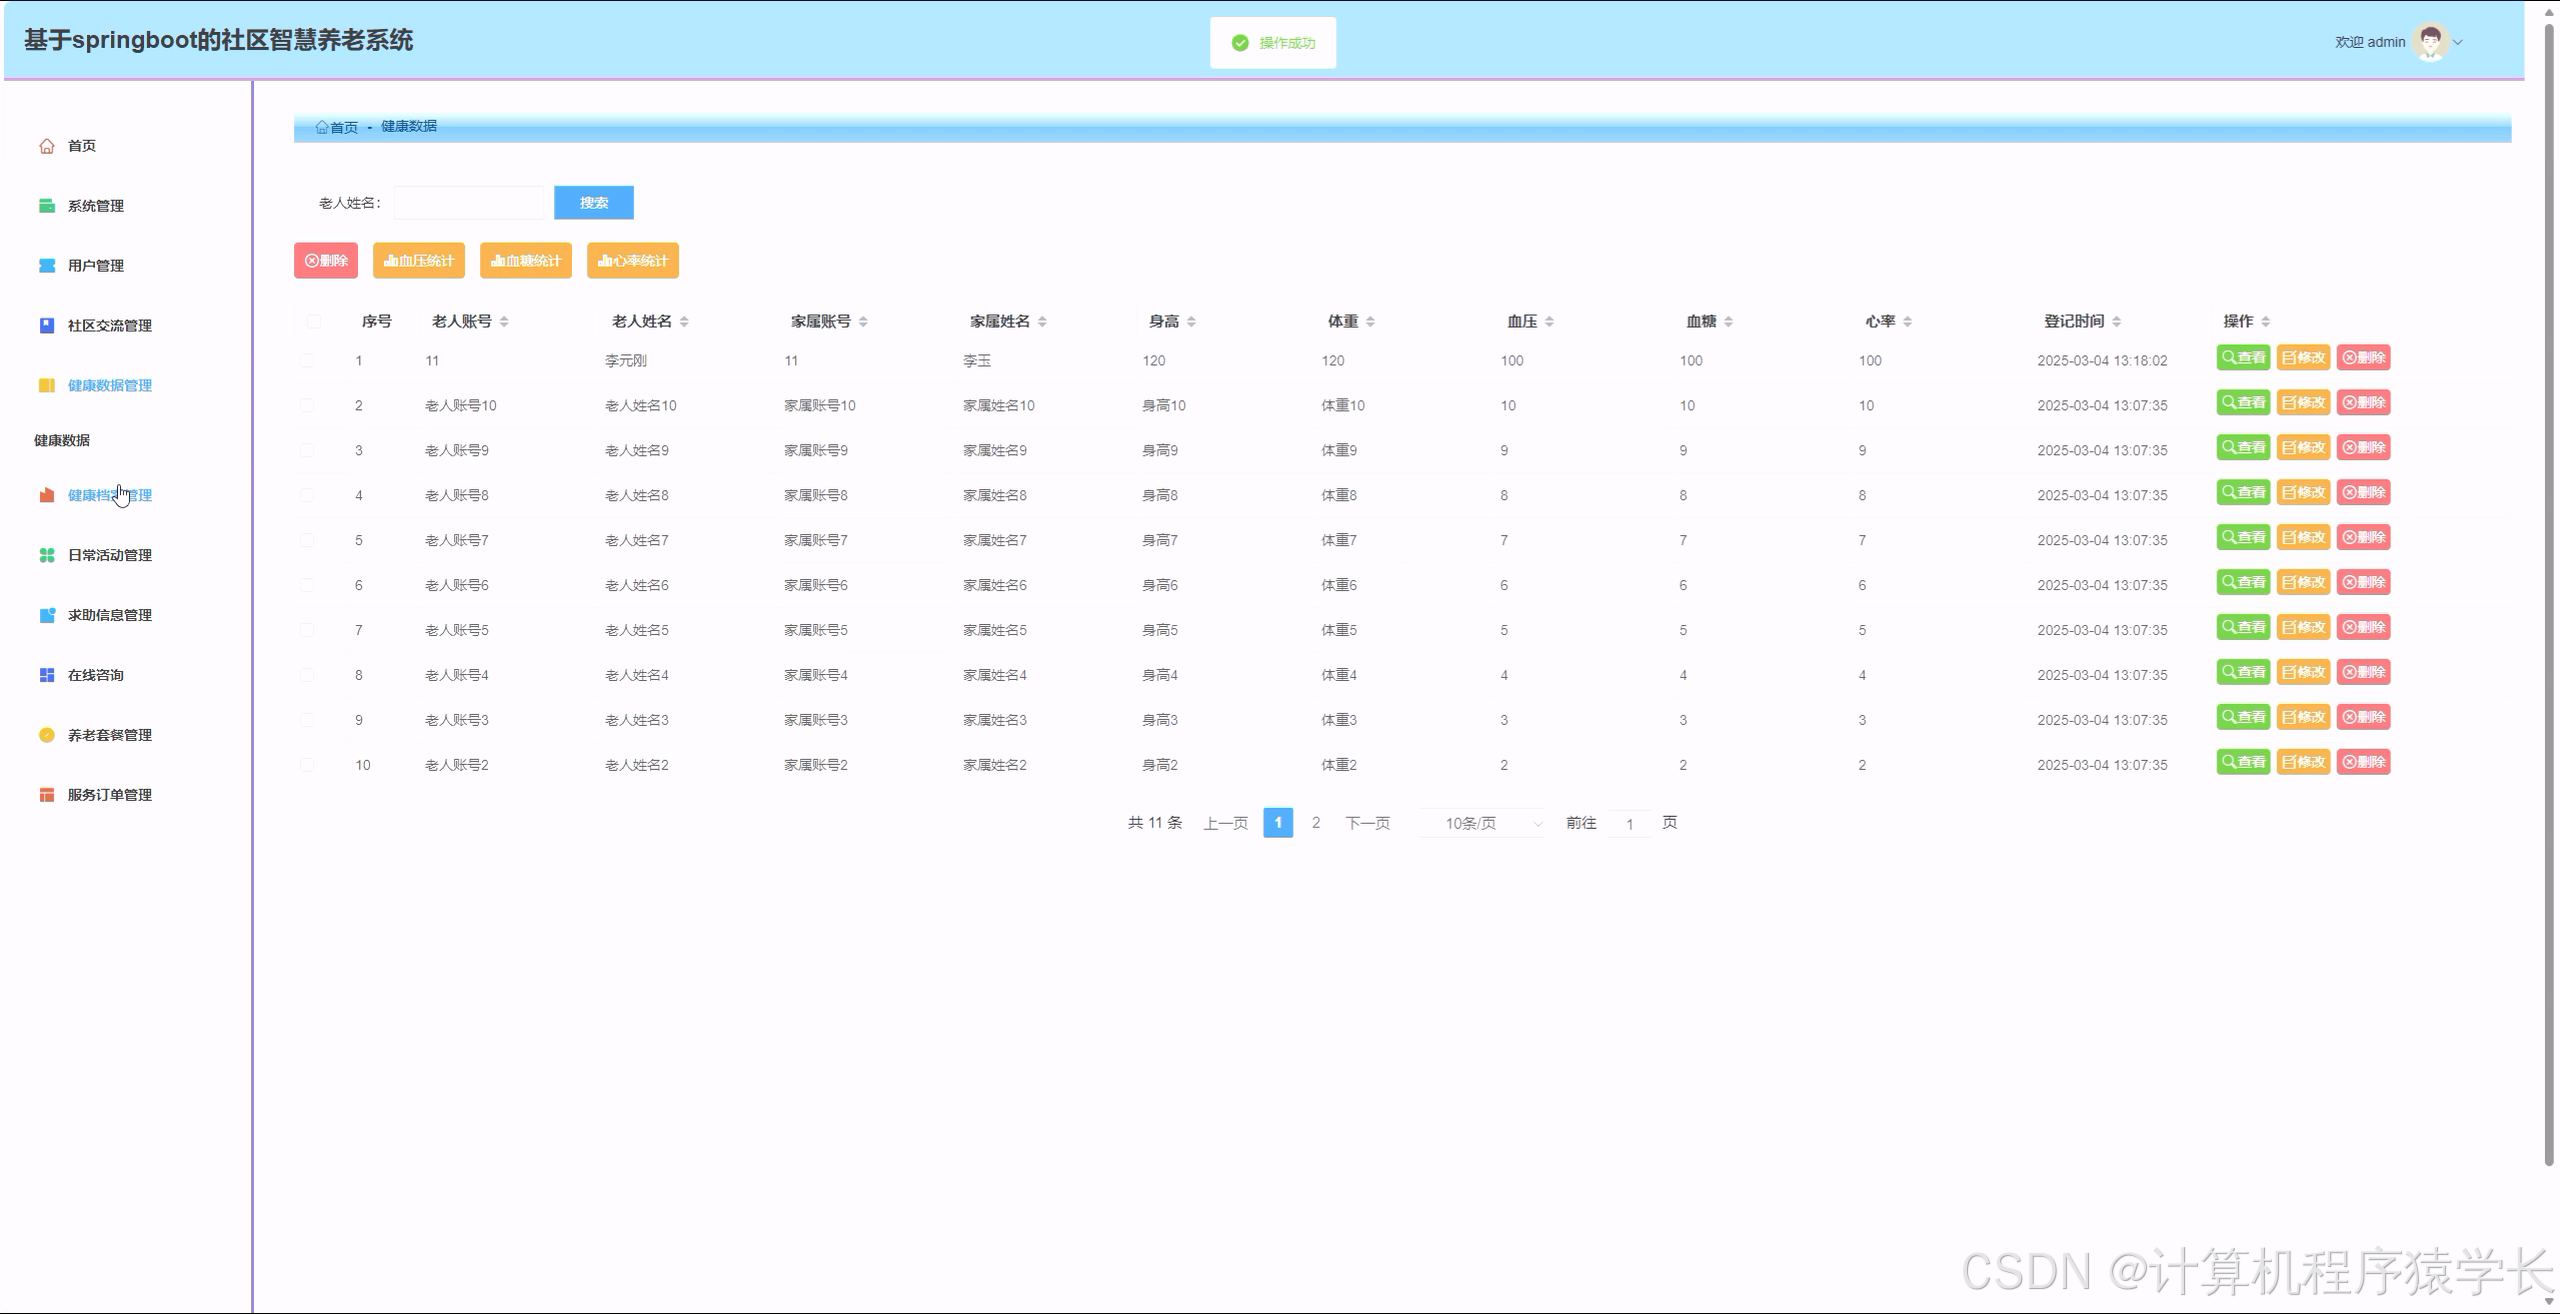Click the 系统管理 sidebar icon

coord(47,206)
